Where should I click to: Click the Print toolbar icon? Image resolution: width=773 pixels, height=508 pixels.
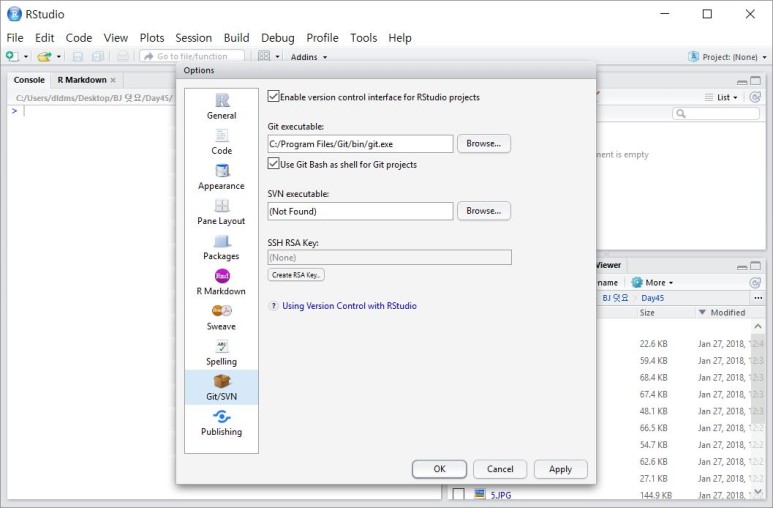pyautogui.click(x=122, y=56)
